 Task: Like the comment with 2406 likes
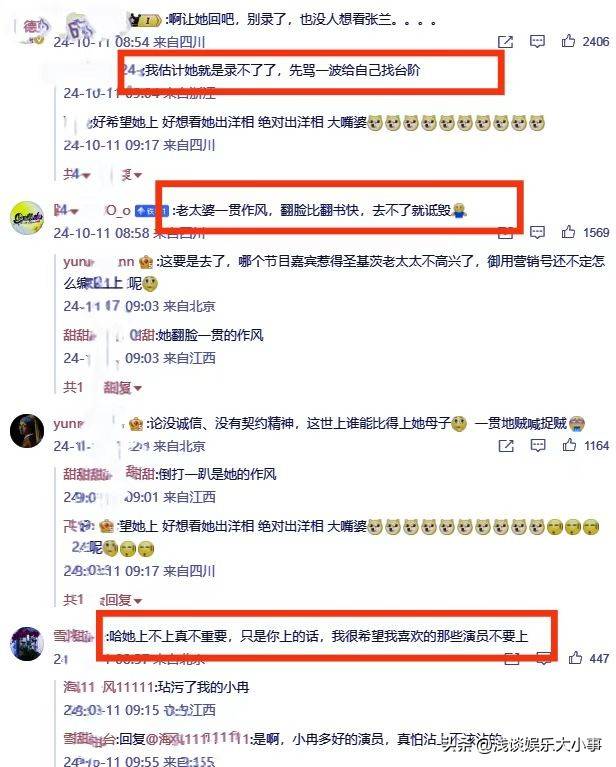pos(568,41)
